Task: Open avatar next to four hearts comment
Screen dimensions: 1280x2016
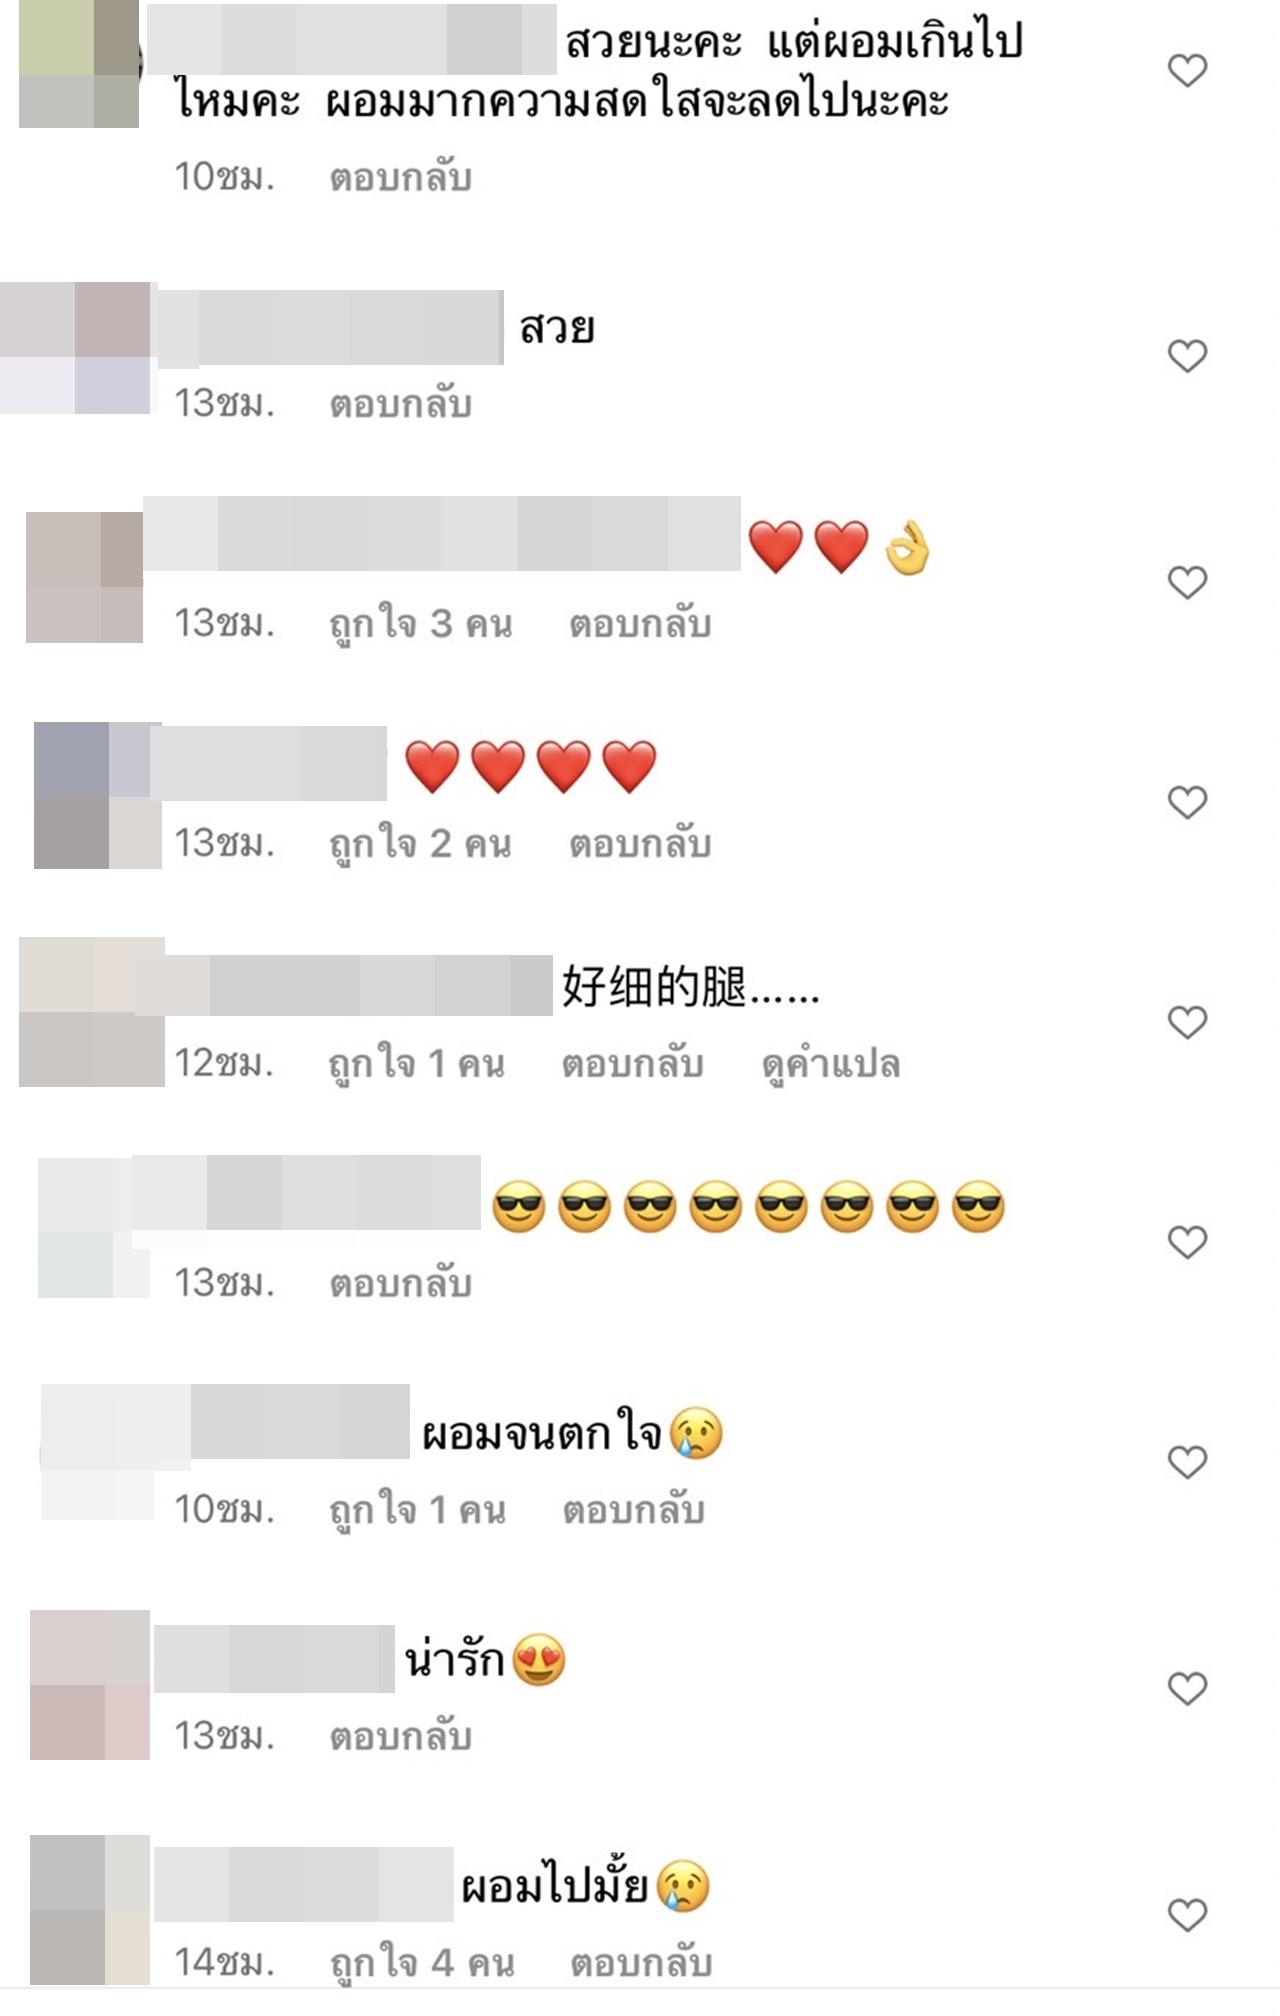Action: pyautogui.click(x=98, y=795)
